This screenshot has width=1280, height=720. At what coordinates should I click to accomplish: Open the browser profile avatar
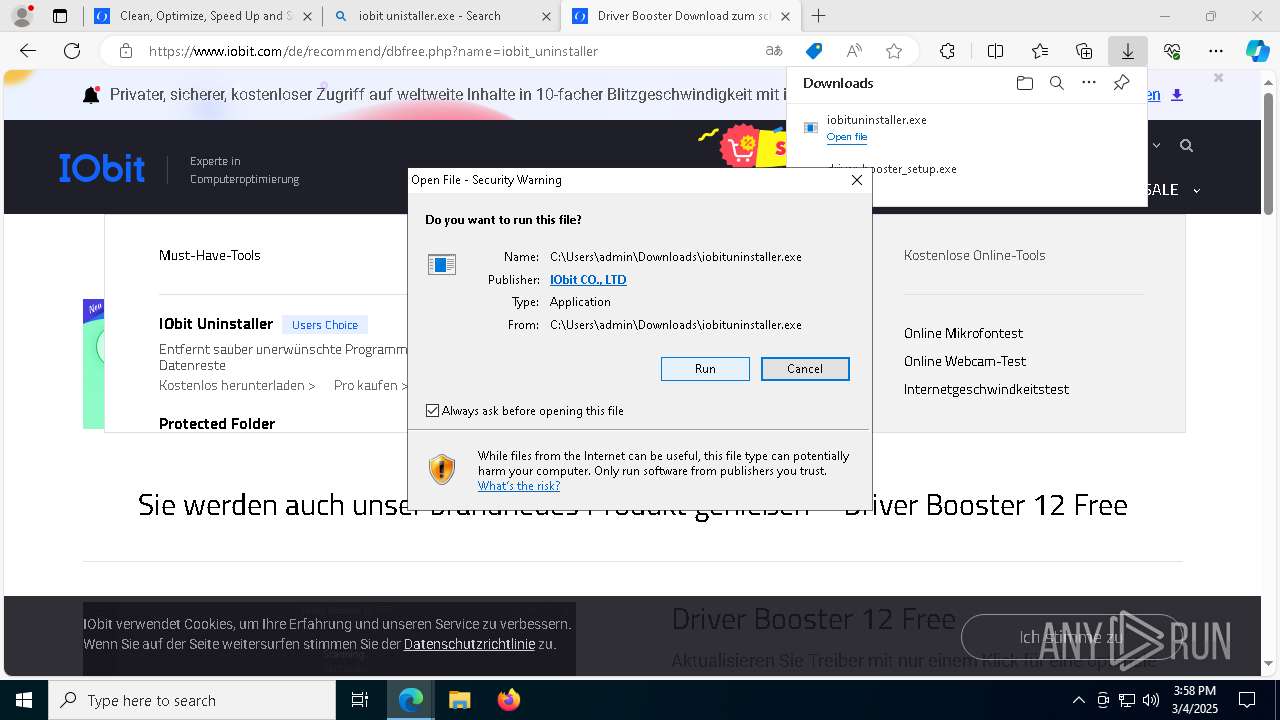[x=22, y=16]
